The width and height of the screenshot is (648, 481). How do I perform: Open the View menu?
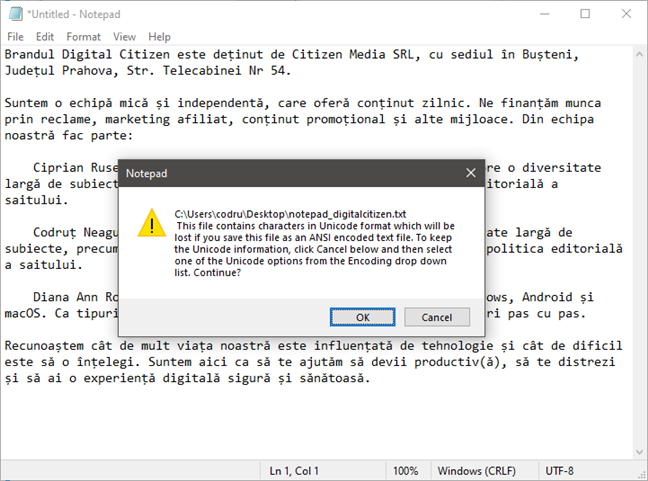124,37
